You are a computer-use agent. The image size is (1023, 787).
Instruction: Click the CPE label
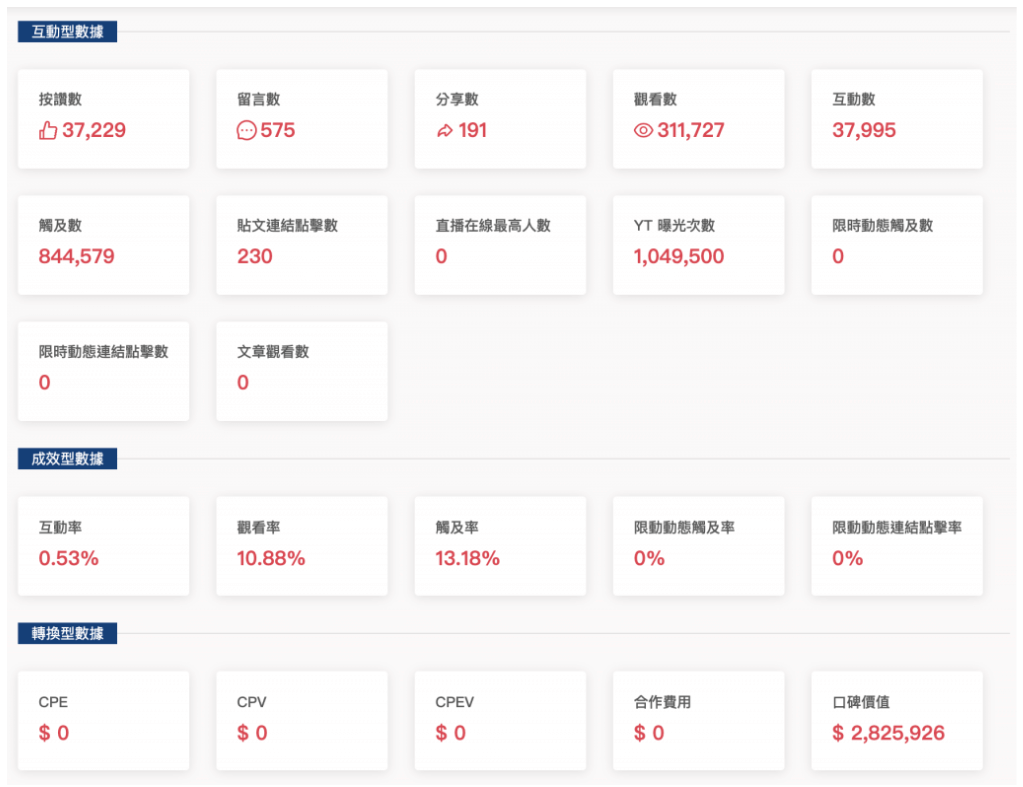pos(53,702)
